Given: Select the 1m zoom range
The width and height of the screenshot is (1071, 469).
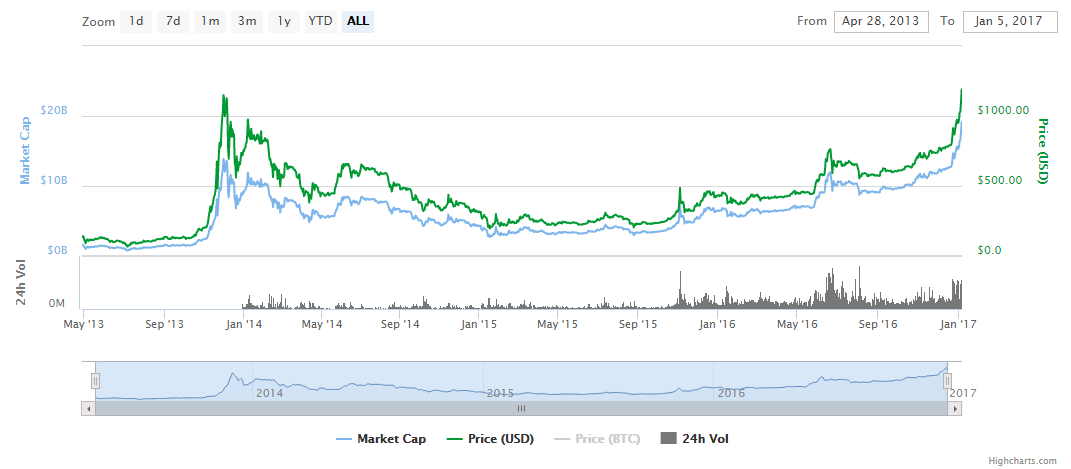Looking at the screenshot, I should point(210,21).
